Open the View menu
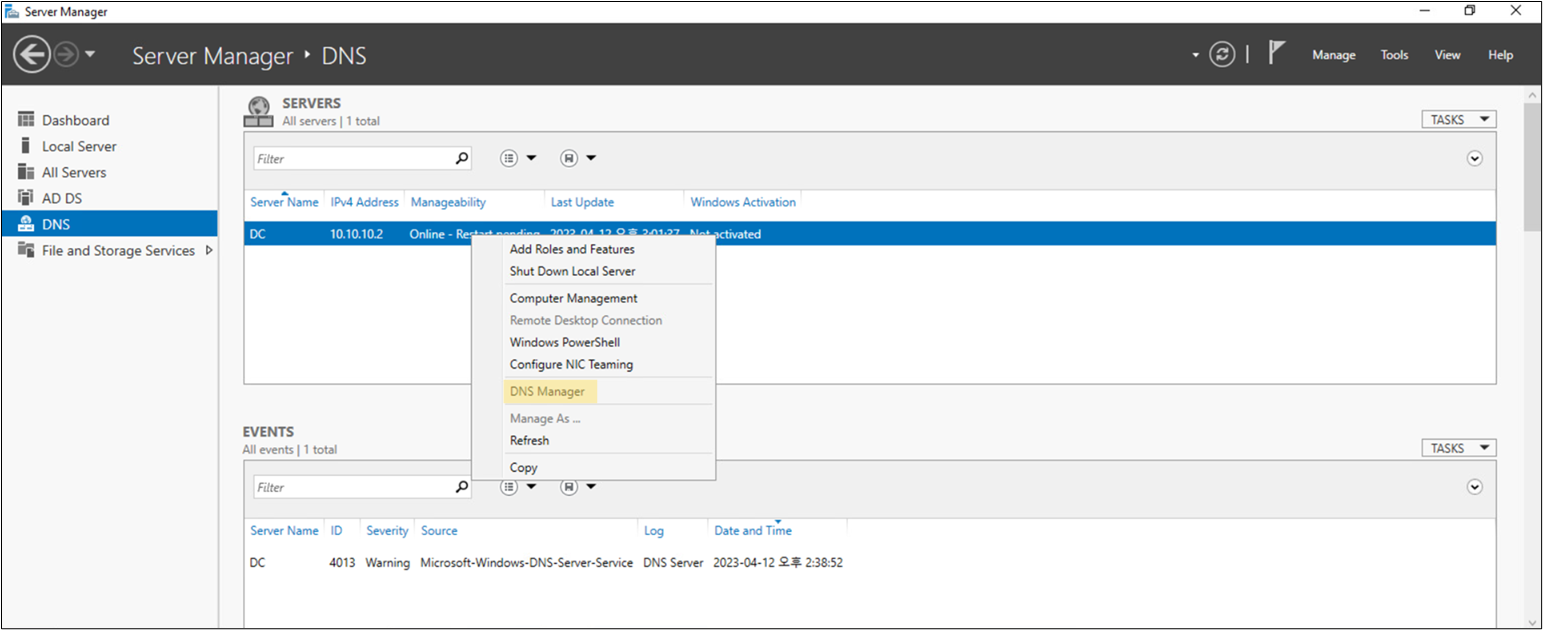Viewport: 1543px width, 630px height. (x=1447, y=55)
